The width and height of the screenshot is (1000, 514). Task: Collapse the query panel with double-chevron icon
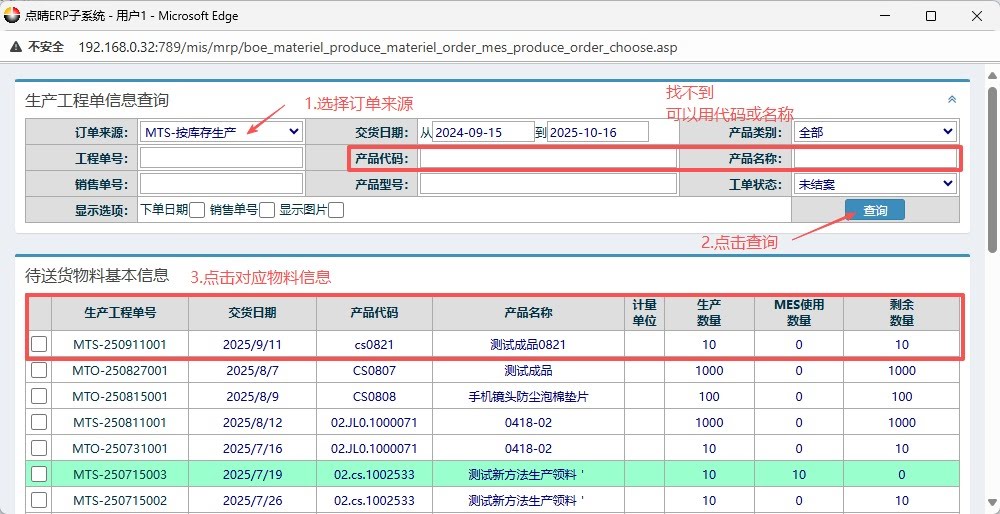[x=951, y=100]
